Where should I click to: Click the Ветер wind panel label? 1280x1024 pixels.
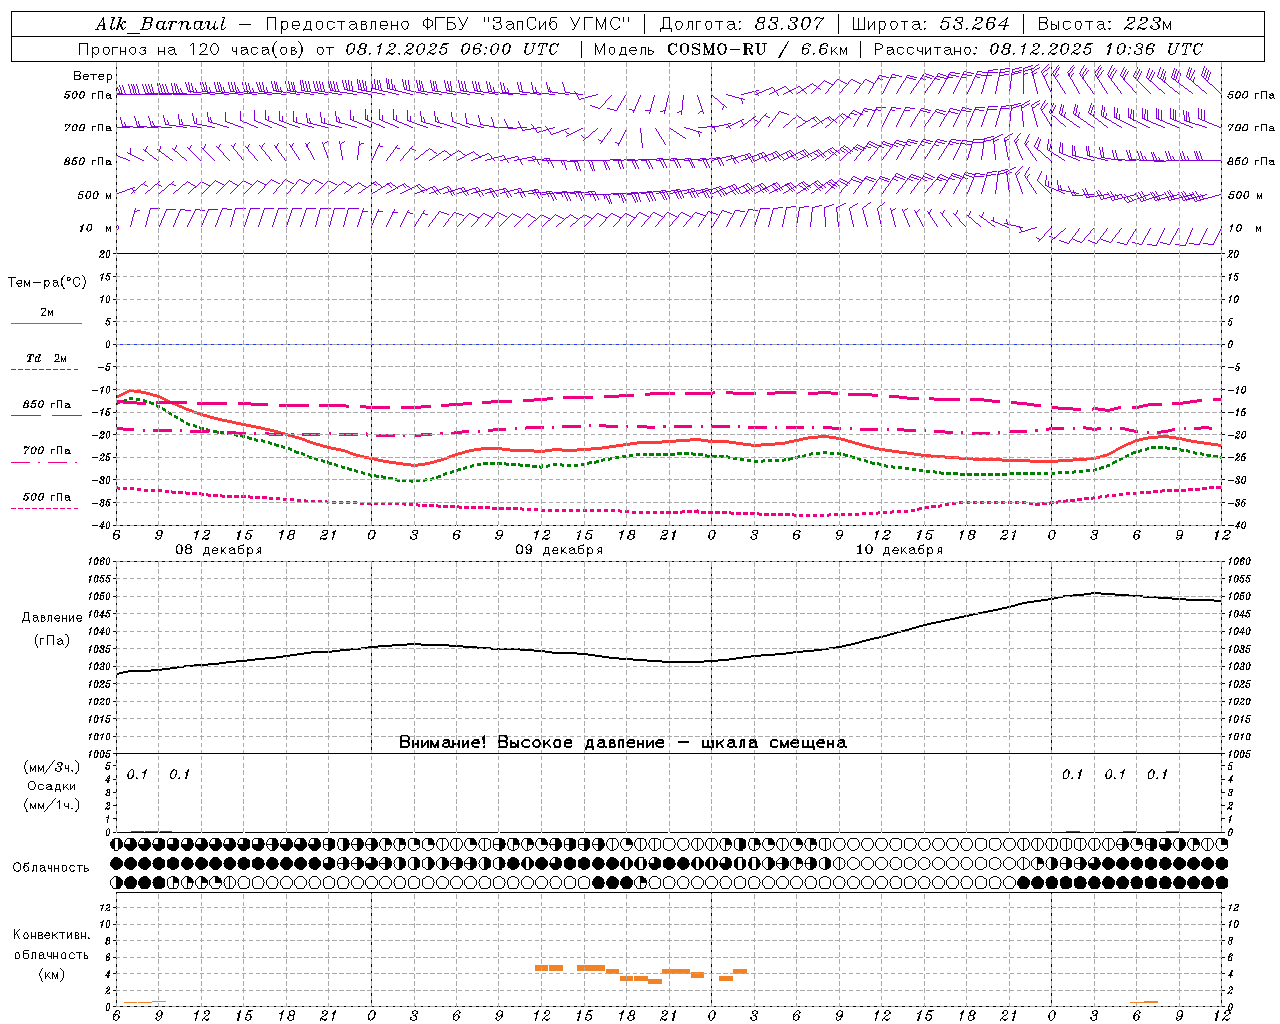click(x=92, y=76)
